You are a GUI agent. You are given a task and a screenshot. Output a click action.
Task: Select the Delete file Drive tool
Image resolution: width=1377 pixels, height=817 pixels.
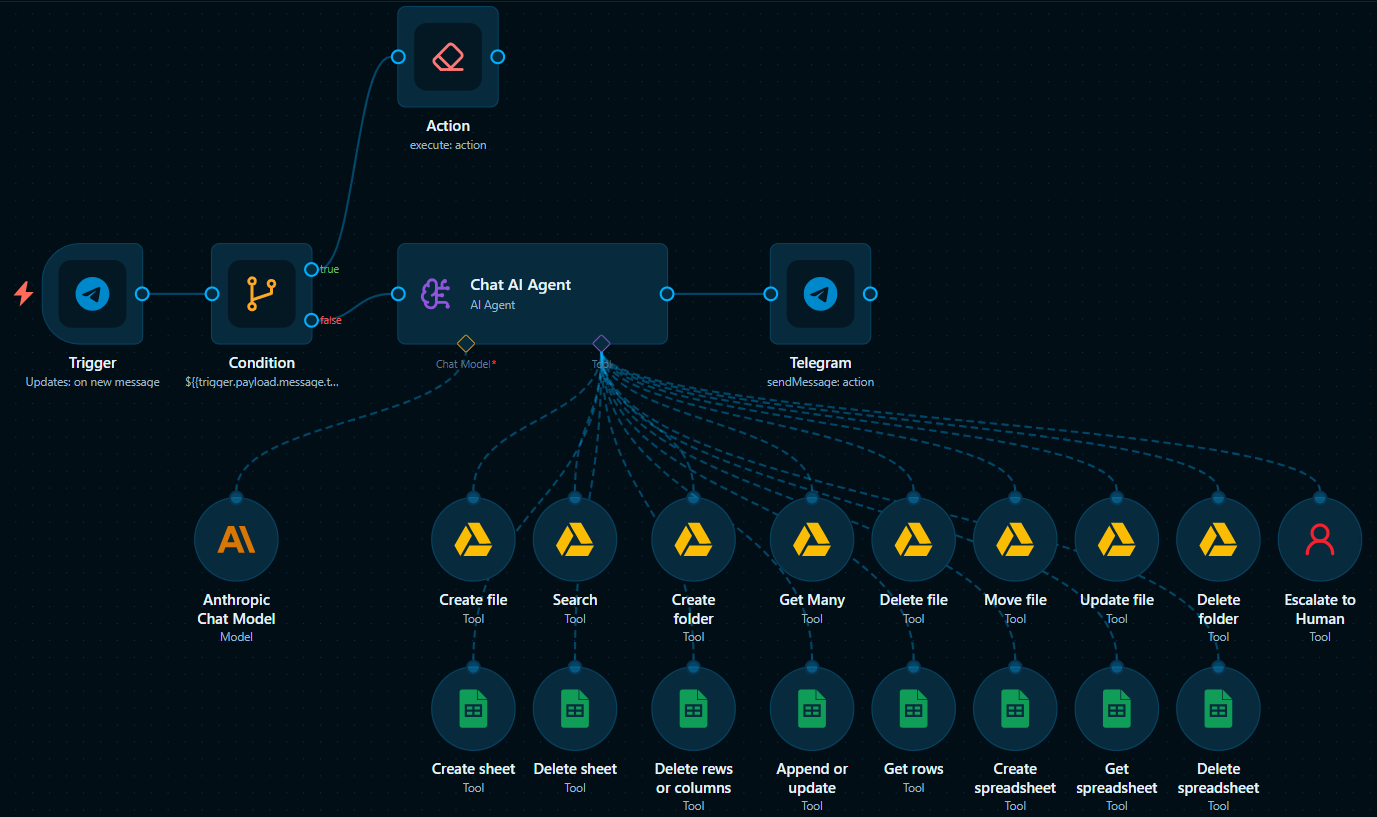point(914,540)
